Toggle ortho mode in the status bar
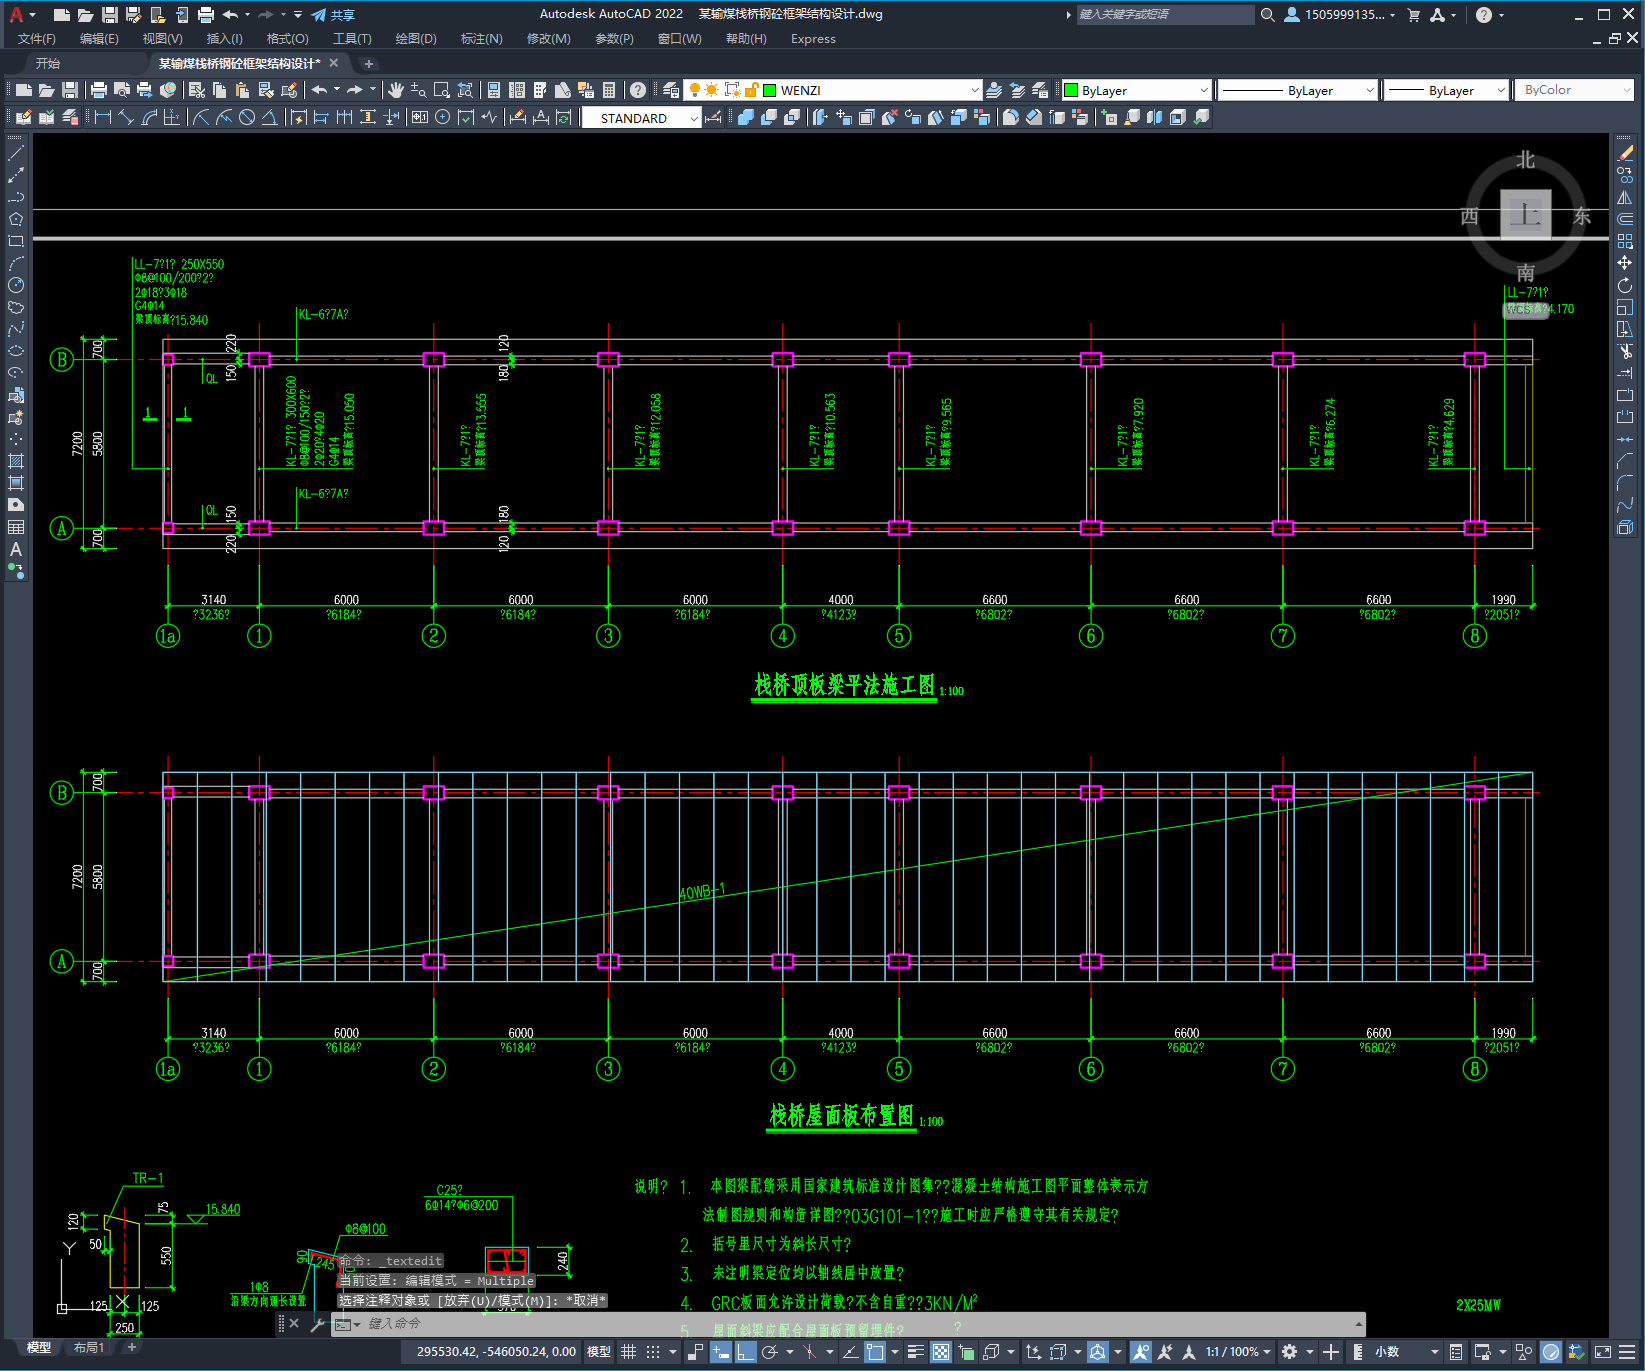The width and height of the screenshot is (1645, 1371). point(745,1352)
